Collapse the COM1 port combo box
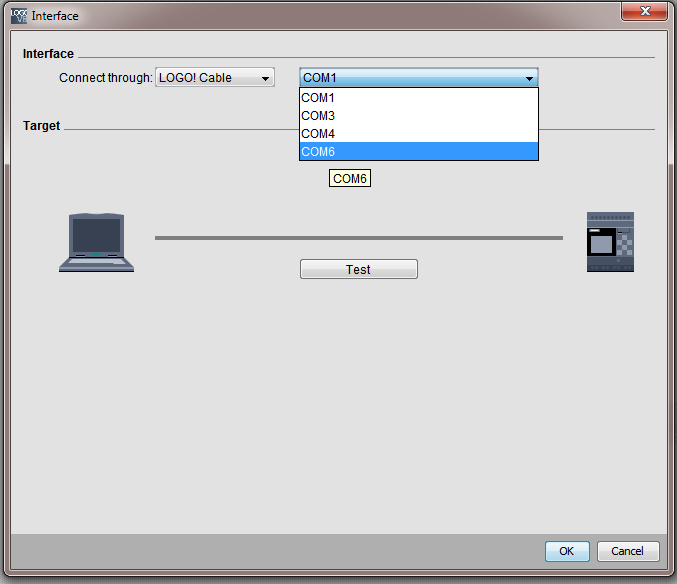 coord(418,78)
